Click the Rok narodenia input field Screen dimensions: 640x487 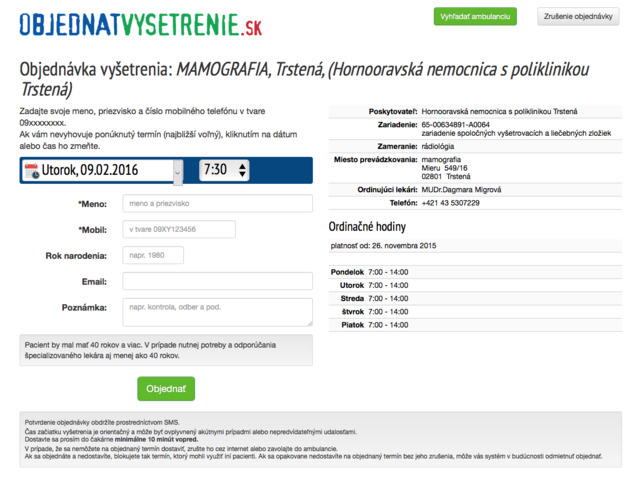[153, 255]
